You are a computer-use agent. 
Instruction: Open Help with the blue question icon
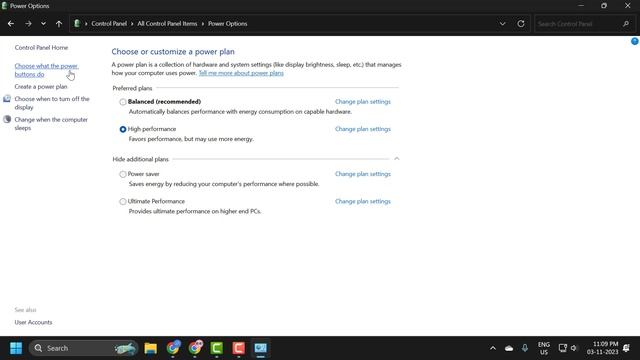click(635, 41)
